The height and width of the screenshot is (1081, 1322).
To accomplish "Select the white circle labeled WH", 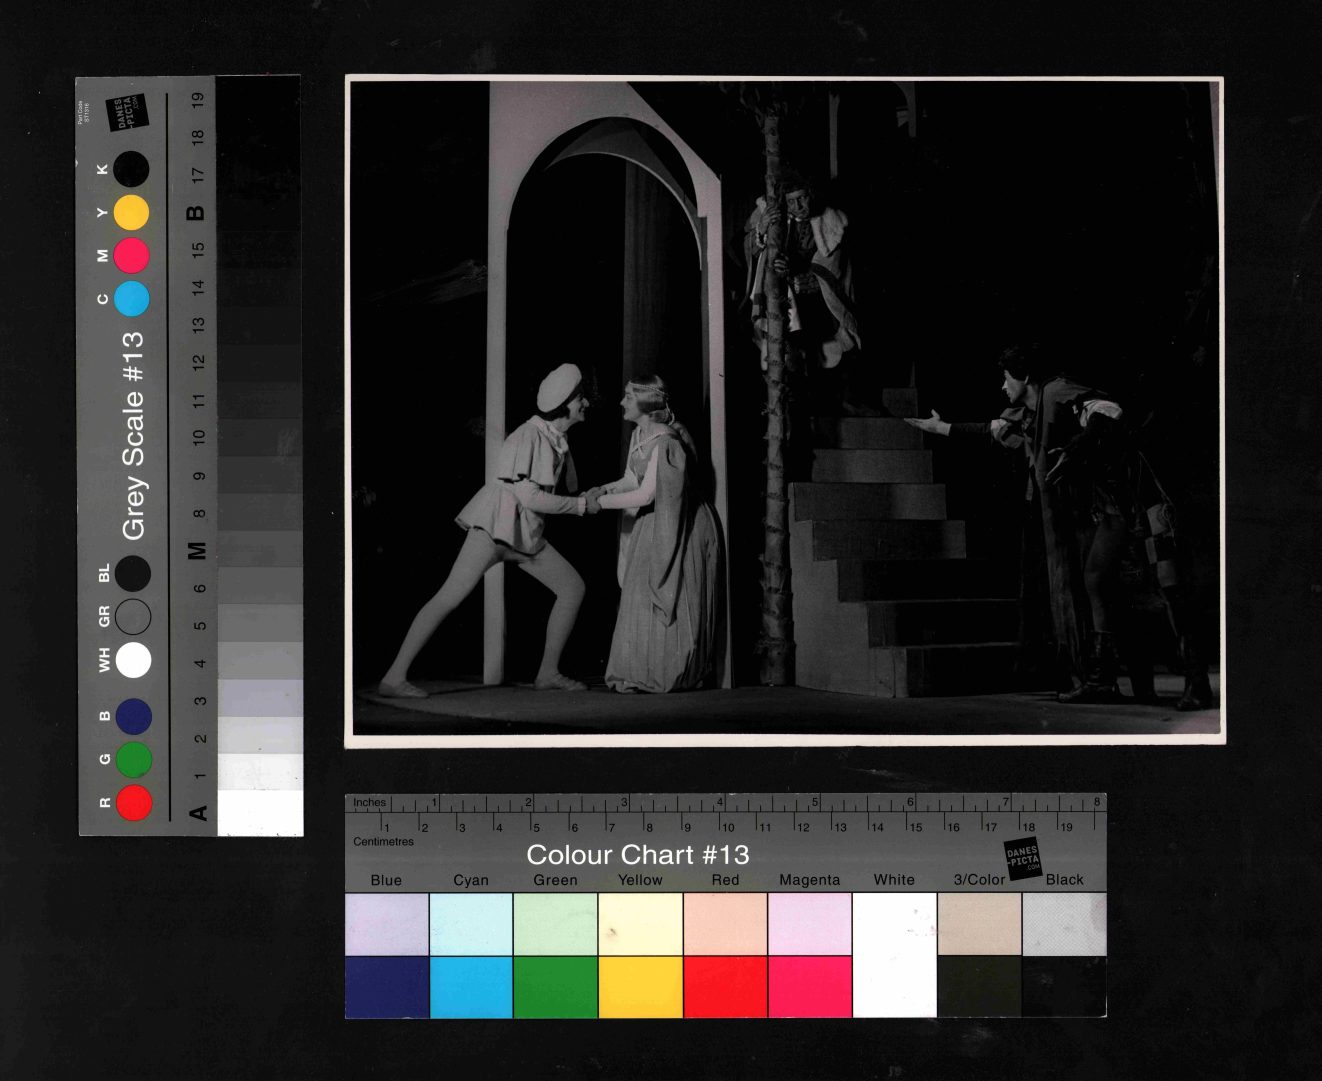I will coord(133,660).
